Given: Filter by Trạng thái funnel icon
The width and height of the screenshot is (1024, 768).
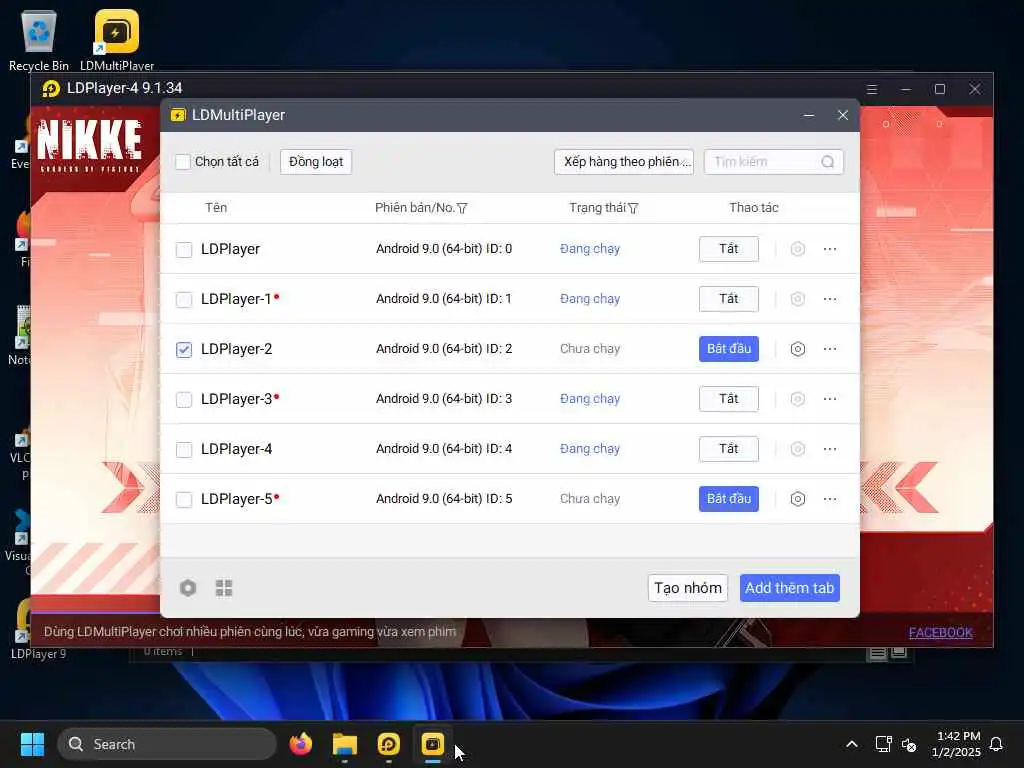Looking at the screenshot, I should [x=633, y=208].
